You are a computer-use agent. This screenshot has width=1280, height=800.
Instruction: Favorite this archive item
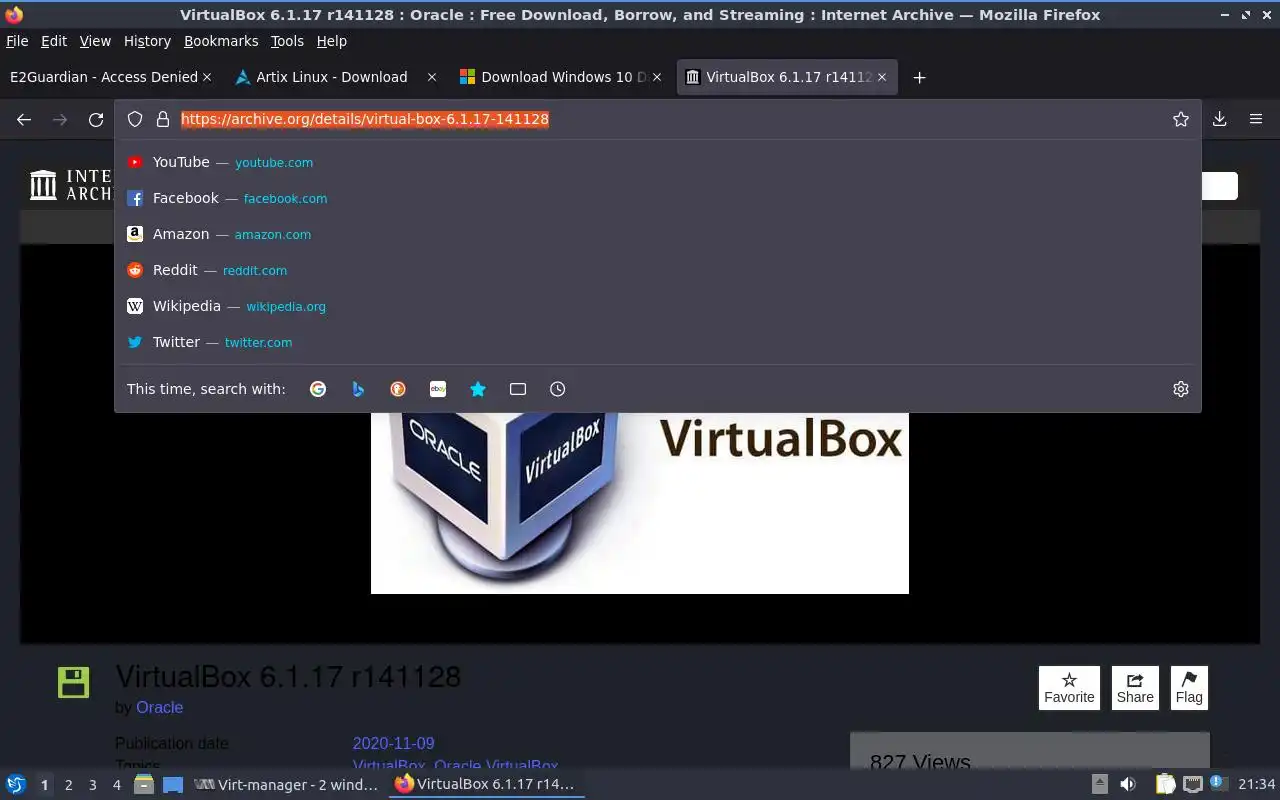pyautogui.click(x=1069, y=688)
